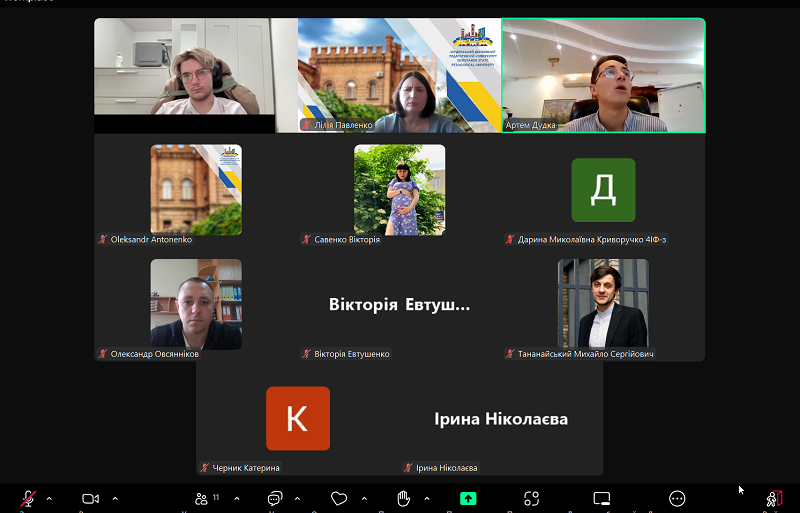Screen dimensions: 800x513
Task: Click muted mic icon beside Савенко Вікторія
Action: [307, 239]
